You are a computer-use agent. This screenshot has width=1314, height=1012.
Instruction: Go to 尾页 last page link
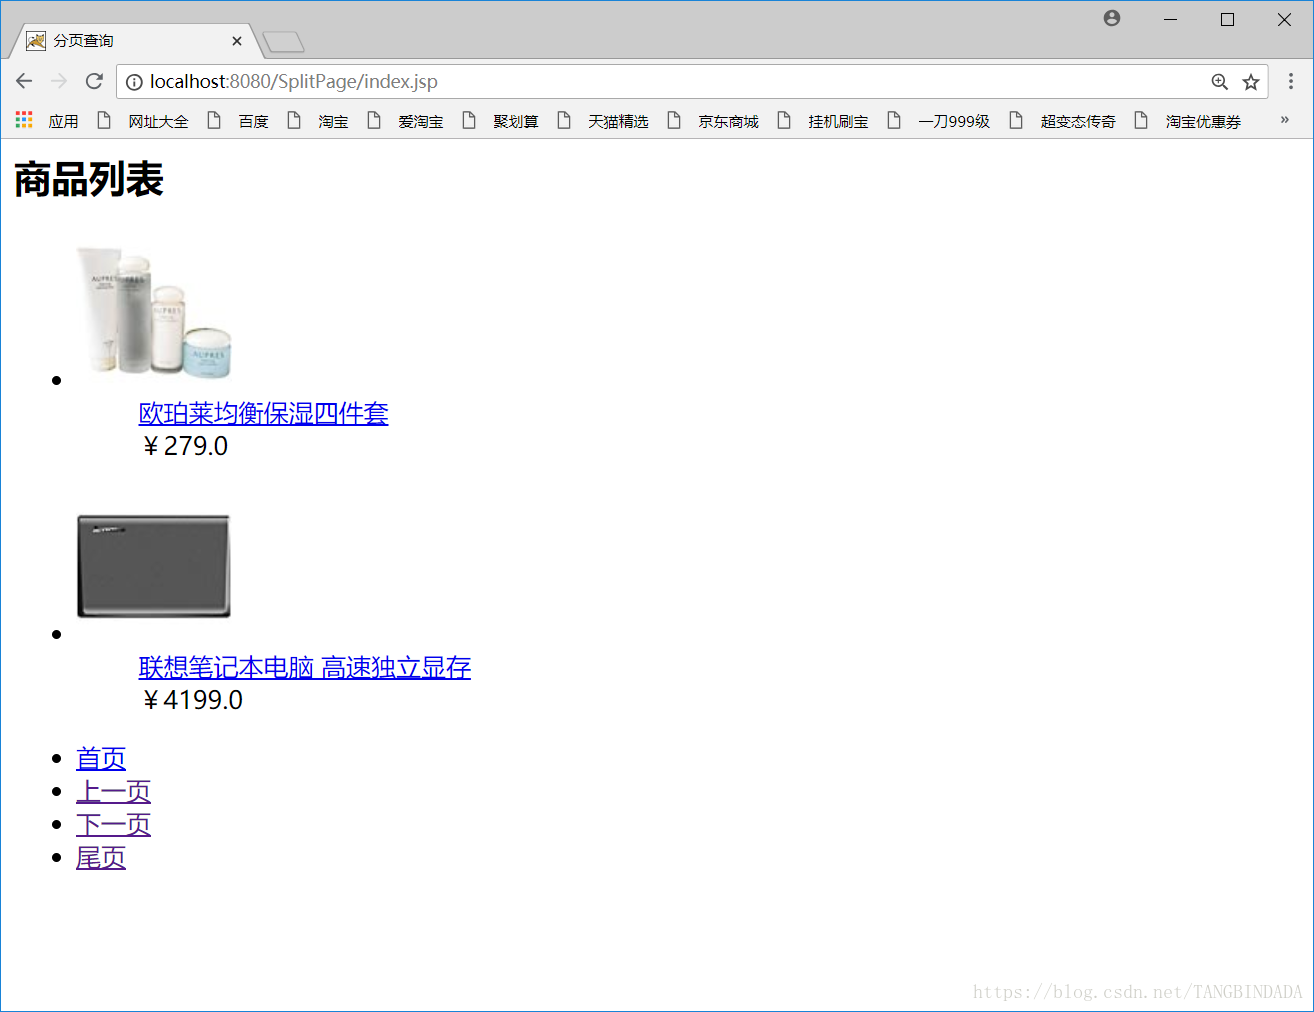(x=101, y=857)
